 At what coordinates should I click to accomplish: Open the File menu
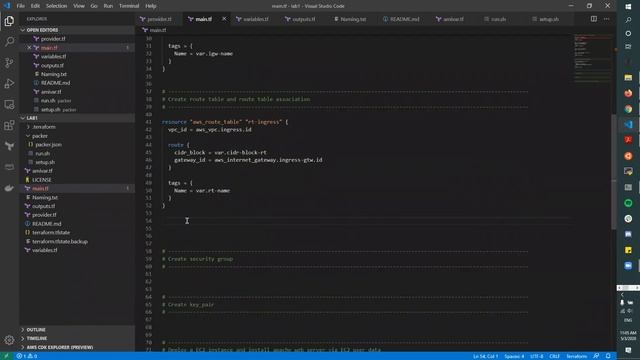pyautogui.click(x=20, y=6)
